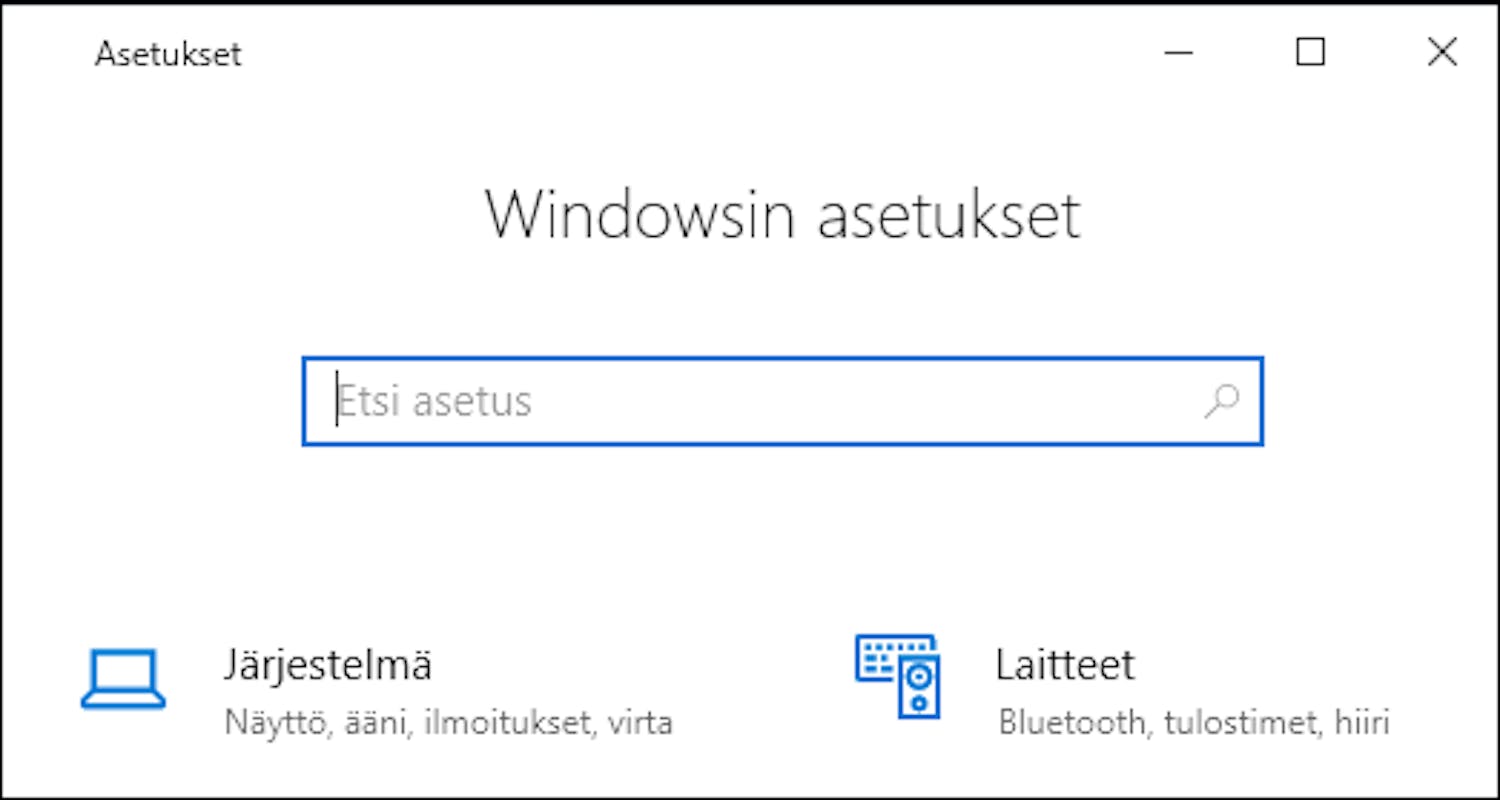Open the Laitteet category link
Viewport: 1500px width, 800px height.
click(x=1065, y=663)
